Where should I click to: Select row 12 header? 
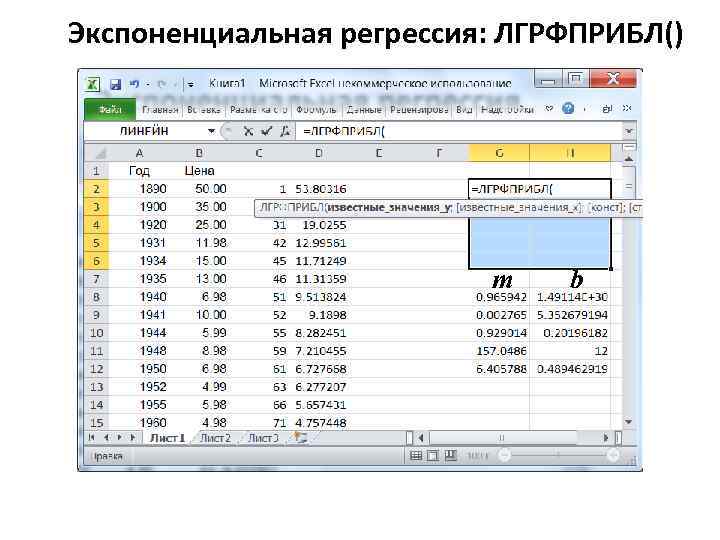click(x=96, y=369)
